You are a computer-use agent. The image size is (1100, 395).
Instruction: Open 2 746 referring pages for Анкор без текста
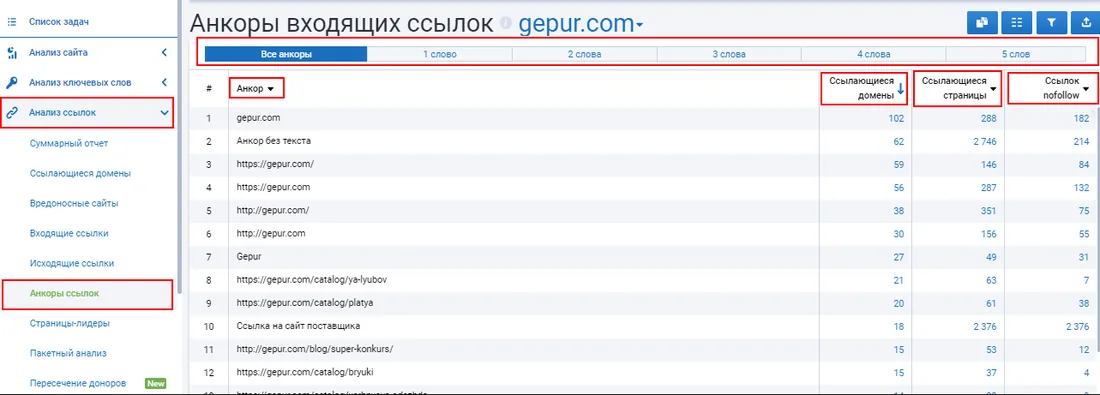(x=984, y=141)
